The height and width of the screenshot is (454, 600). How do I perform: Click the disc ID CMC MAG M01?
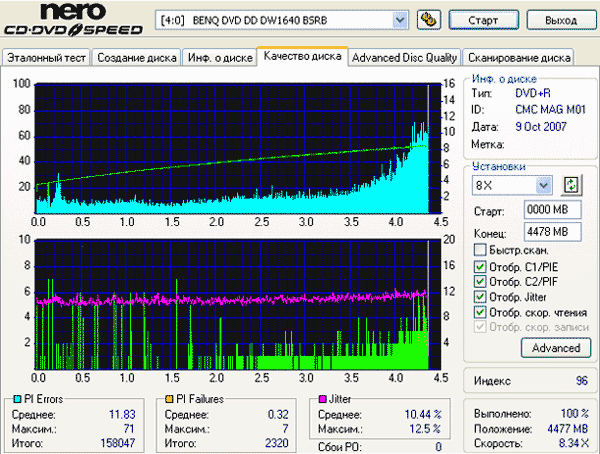tap(550, 109)
